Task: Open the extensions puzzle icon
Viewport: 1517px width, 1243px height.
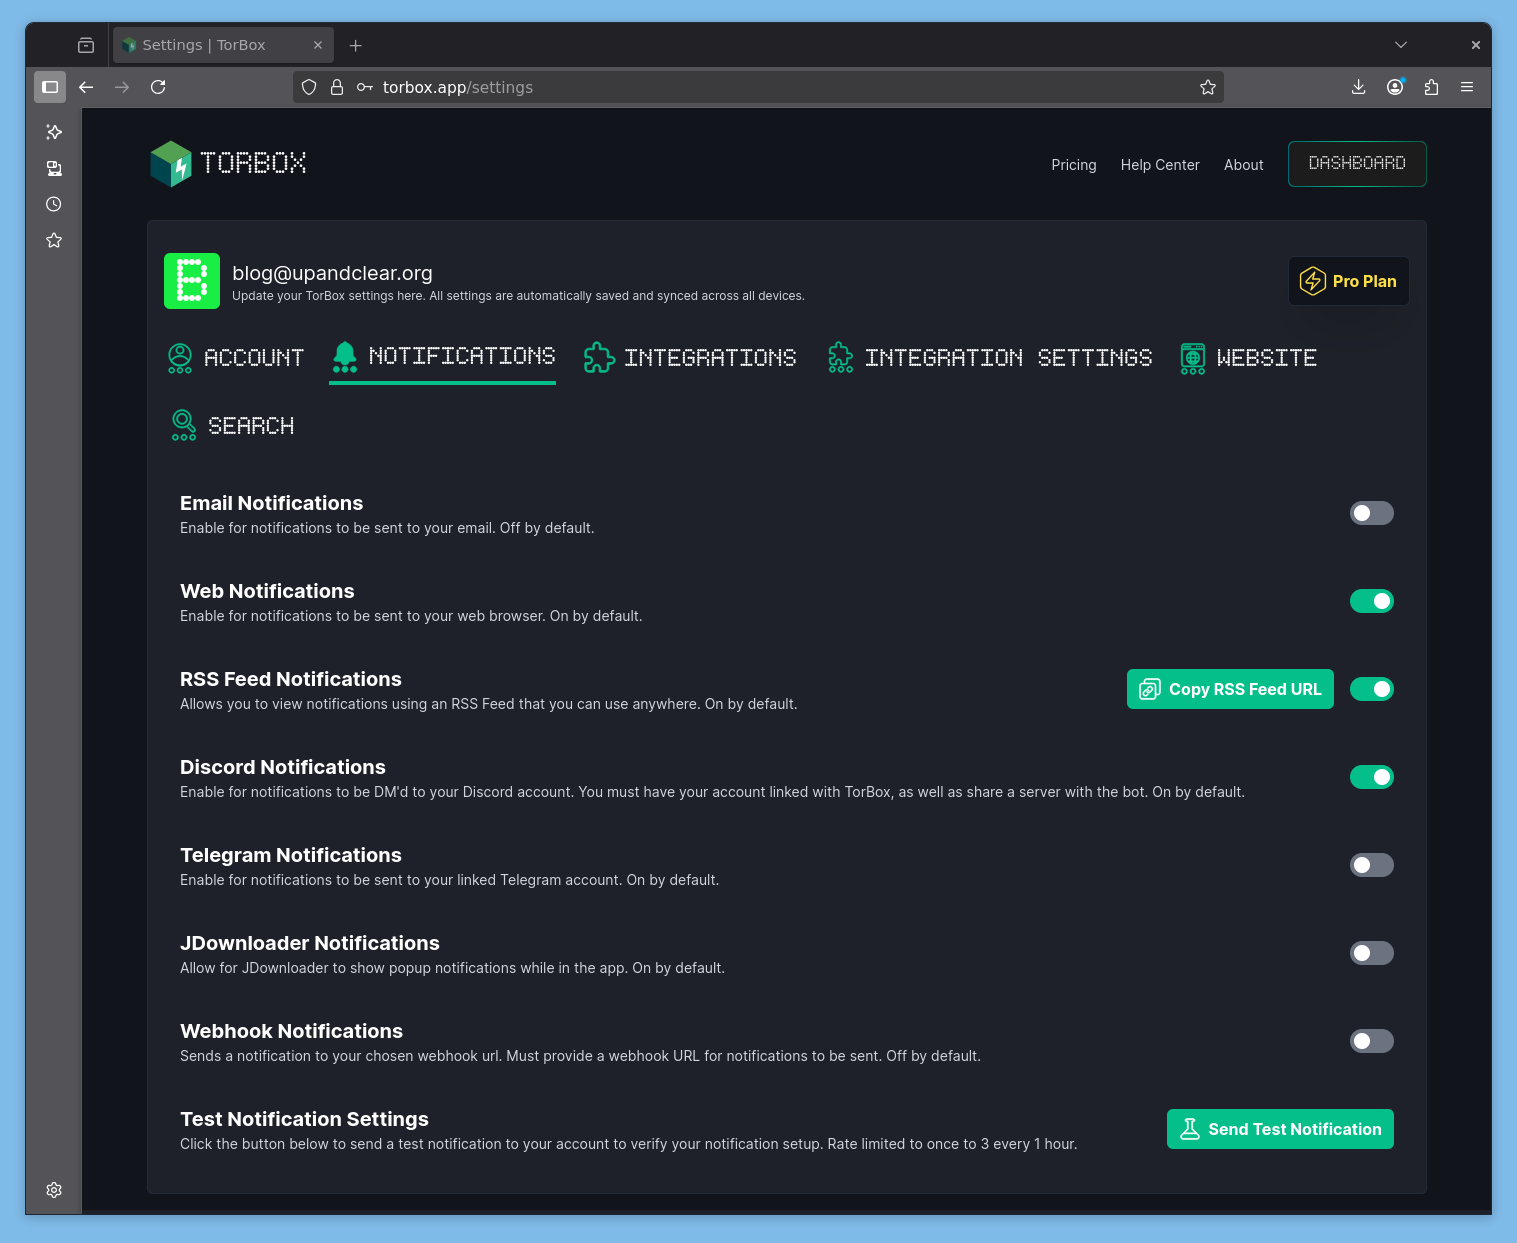Action: (1431, 87)
